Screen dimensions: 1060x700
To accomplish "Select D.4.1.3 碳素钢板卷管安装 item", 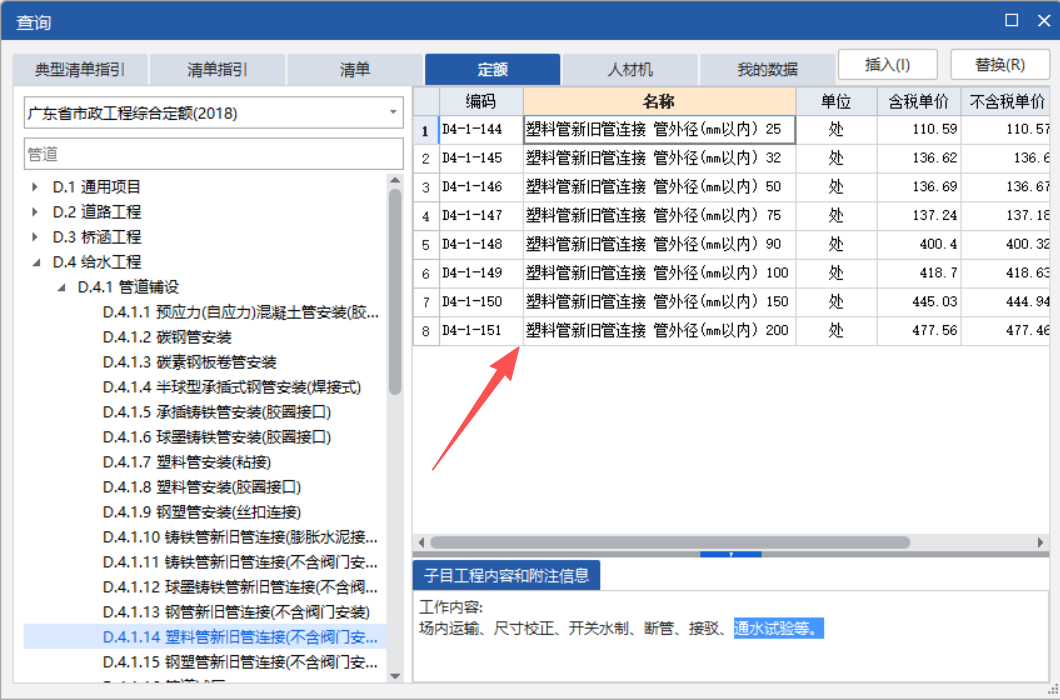I will [x=189, y=362].
